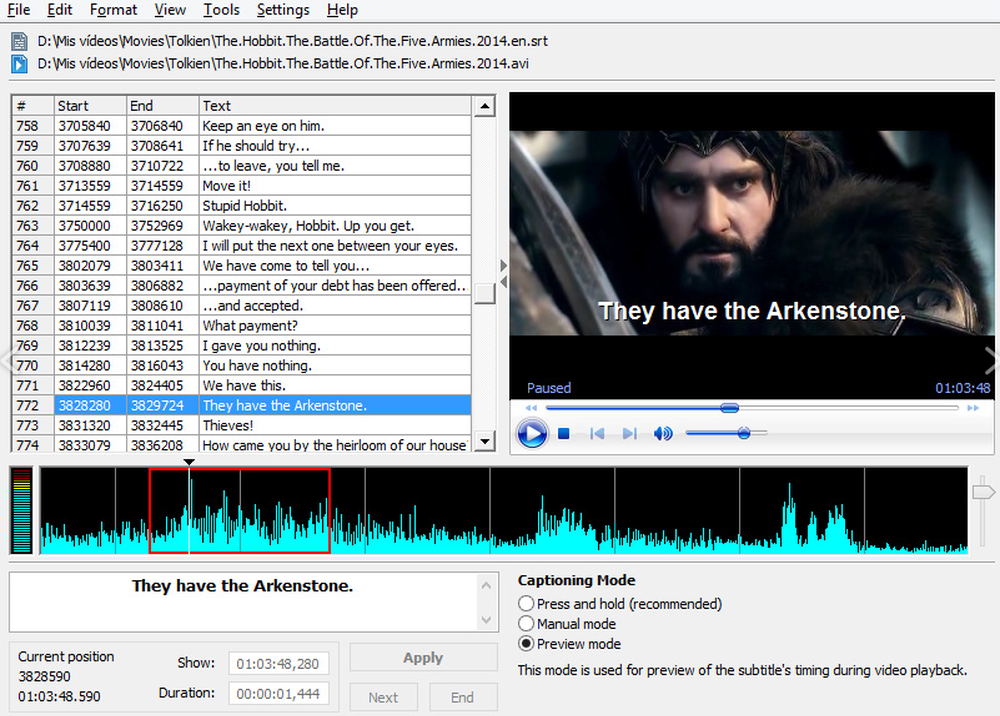This screenshot has width=1000, height=716.
Task: Select subtitle row 'You have nothing.'
Action: [x=242, y=365]
